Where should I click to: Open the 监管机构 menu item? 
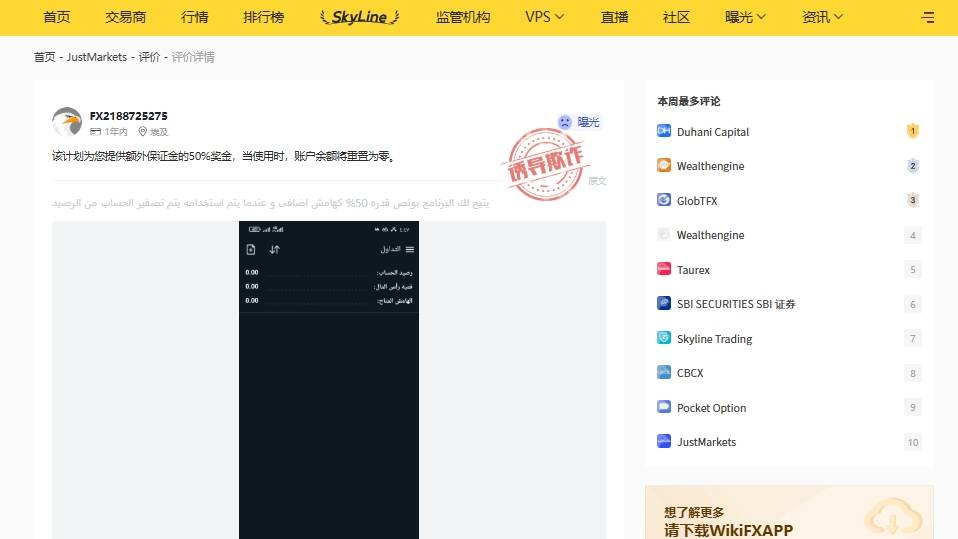click(x=463, y=17)
